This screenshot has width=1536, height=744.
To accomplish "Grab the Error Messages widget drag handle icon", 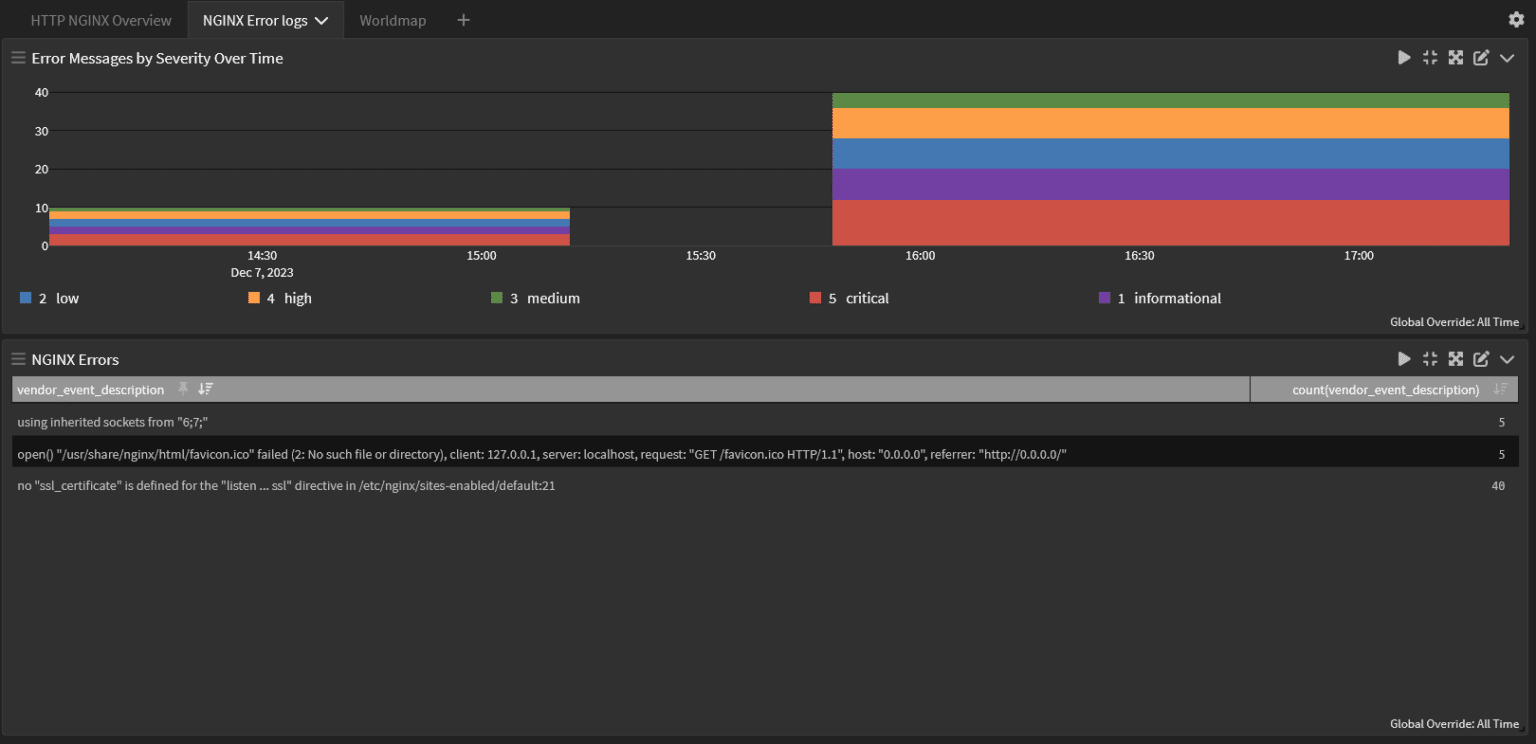I will point(18,58).
